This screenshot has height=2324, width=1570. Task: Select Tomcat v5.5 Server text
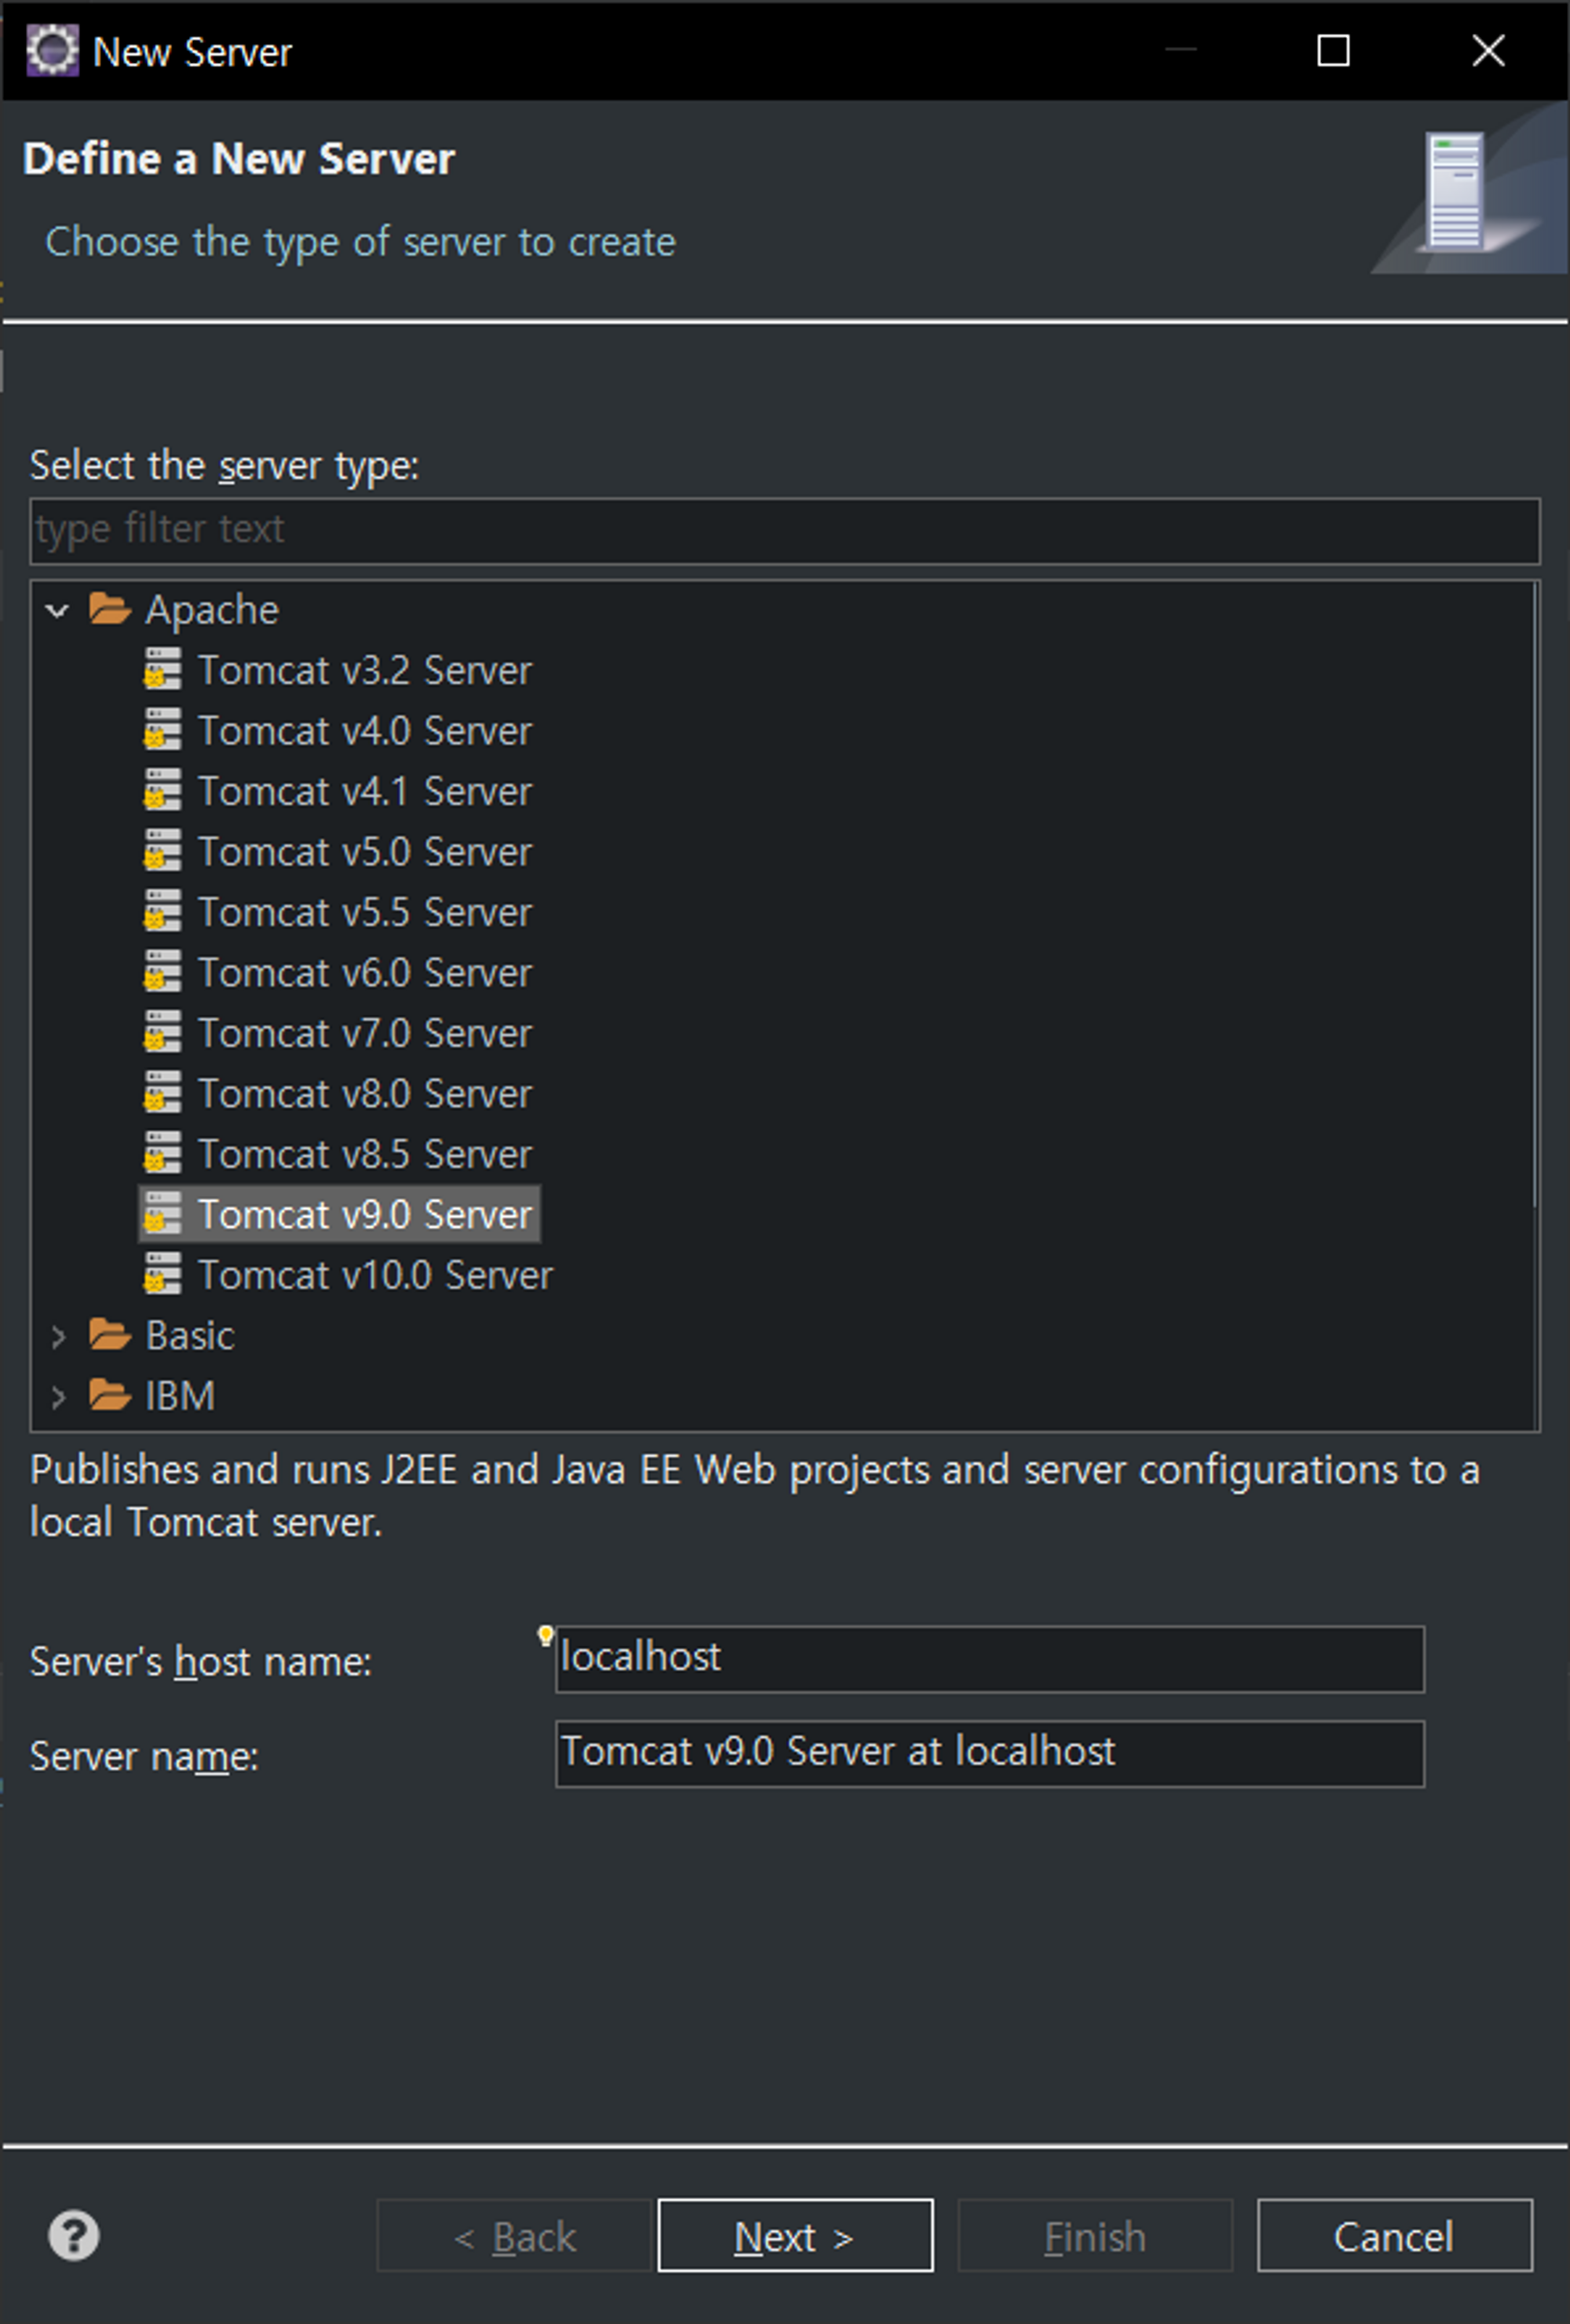[x=365, y=912]
